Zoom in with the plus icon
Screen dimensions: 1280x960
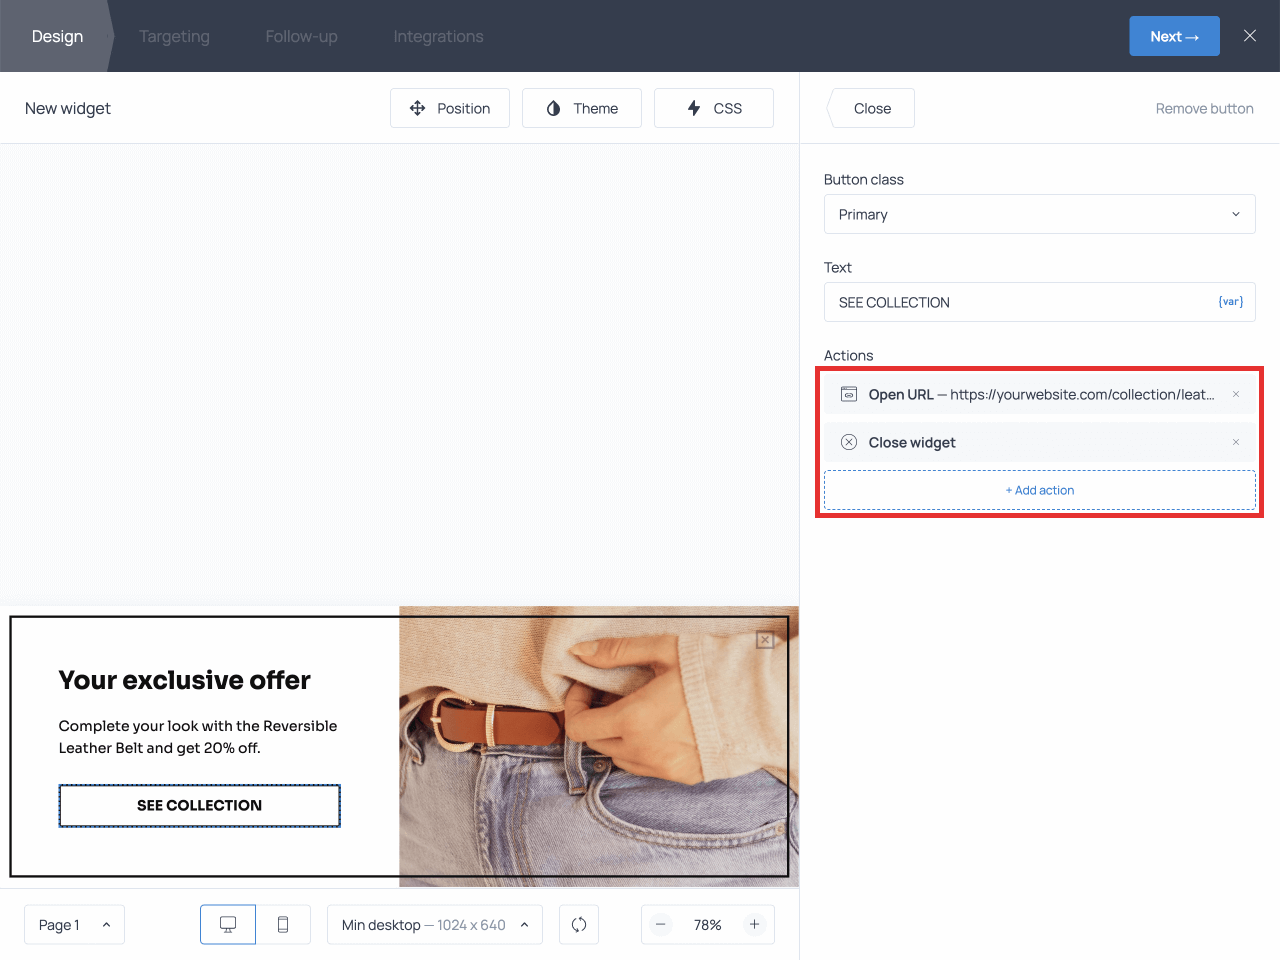pos(755,925)
